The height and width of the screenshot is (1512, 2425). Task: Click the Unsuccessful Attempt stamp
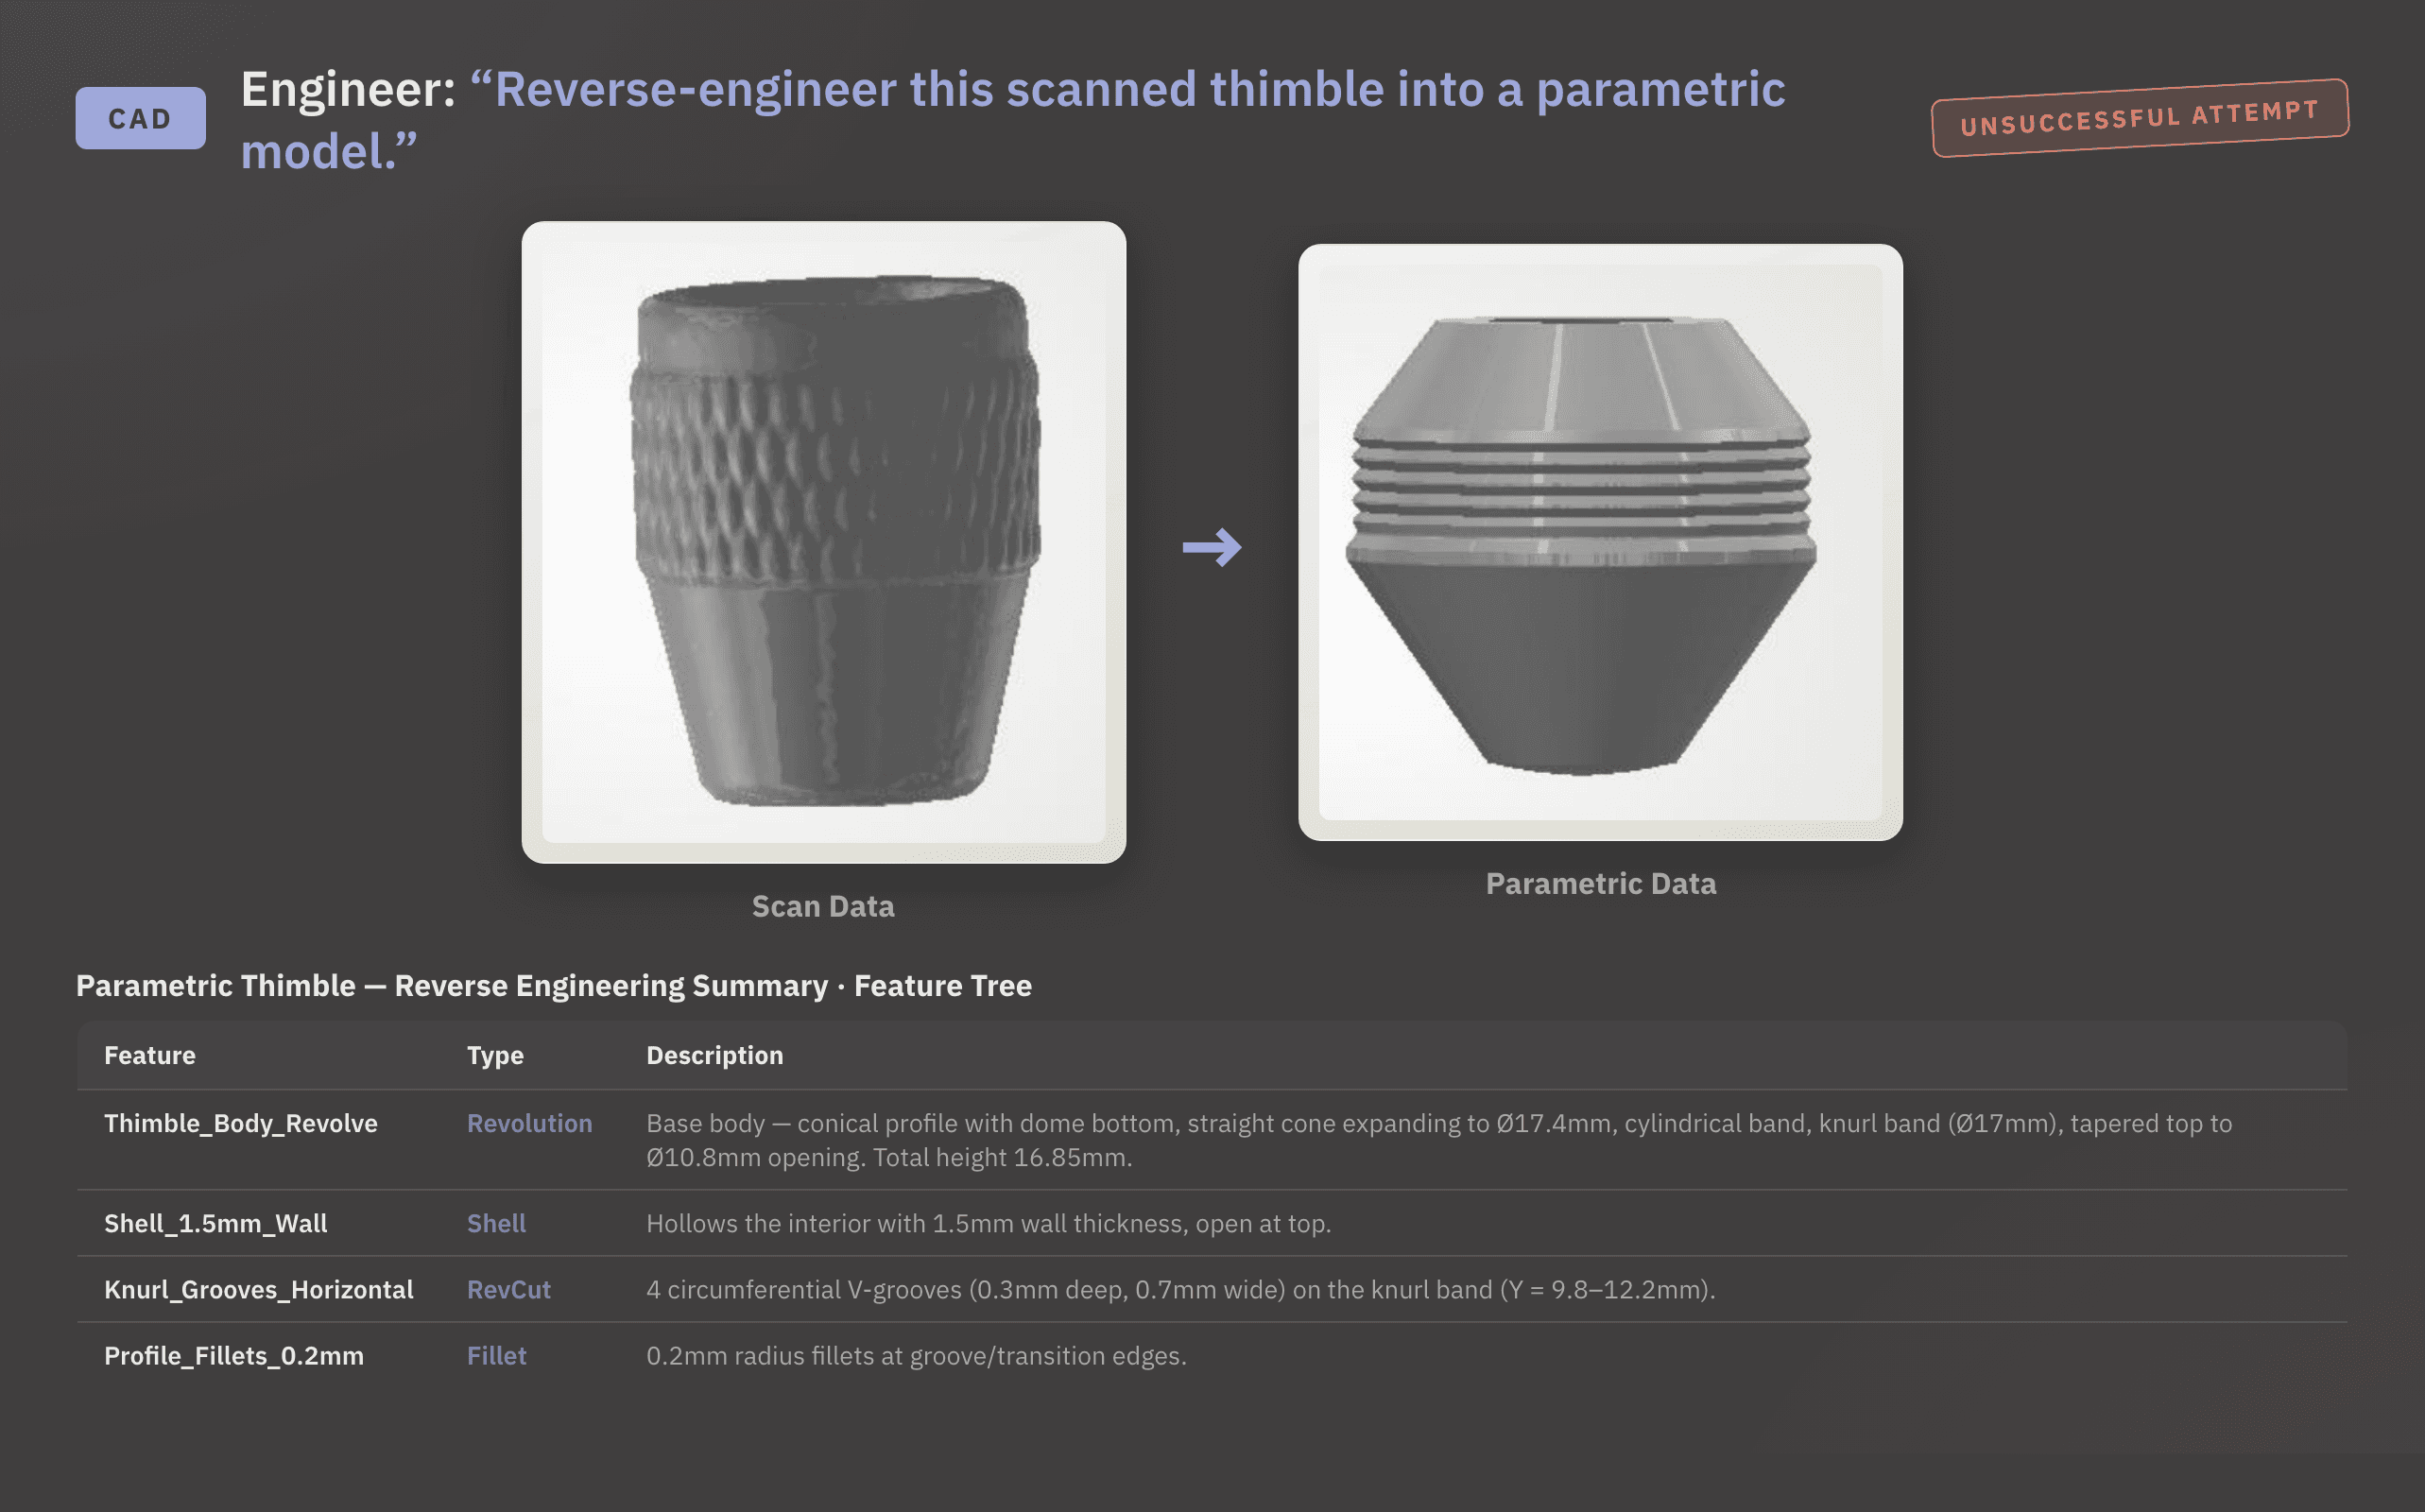(x=2140, y=118)
